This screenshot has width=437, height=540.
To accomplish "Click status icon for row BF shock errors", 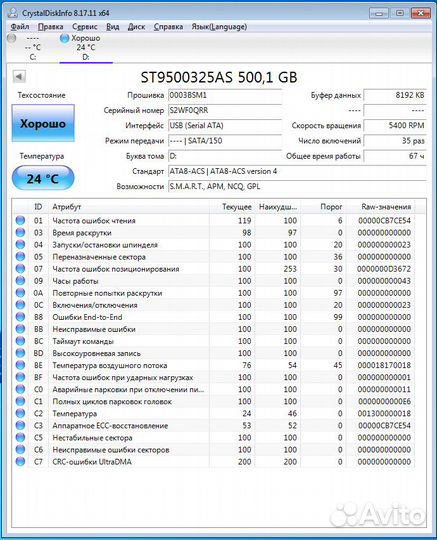I will [20, 377].
